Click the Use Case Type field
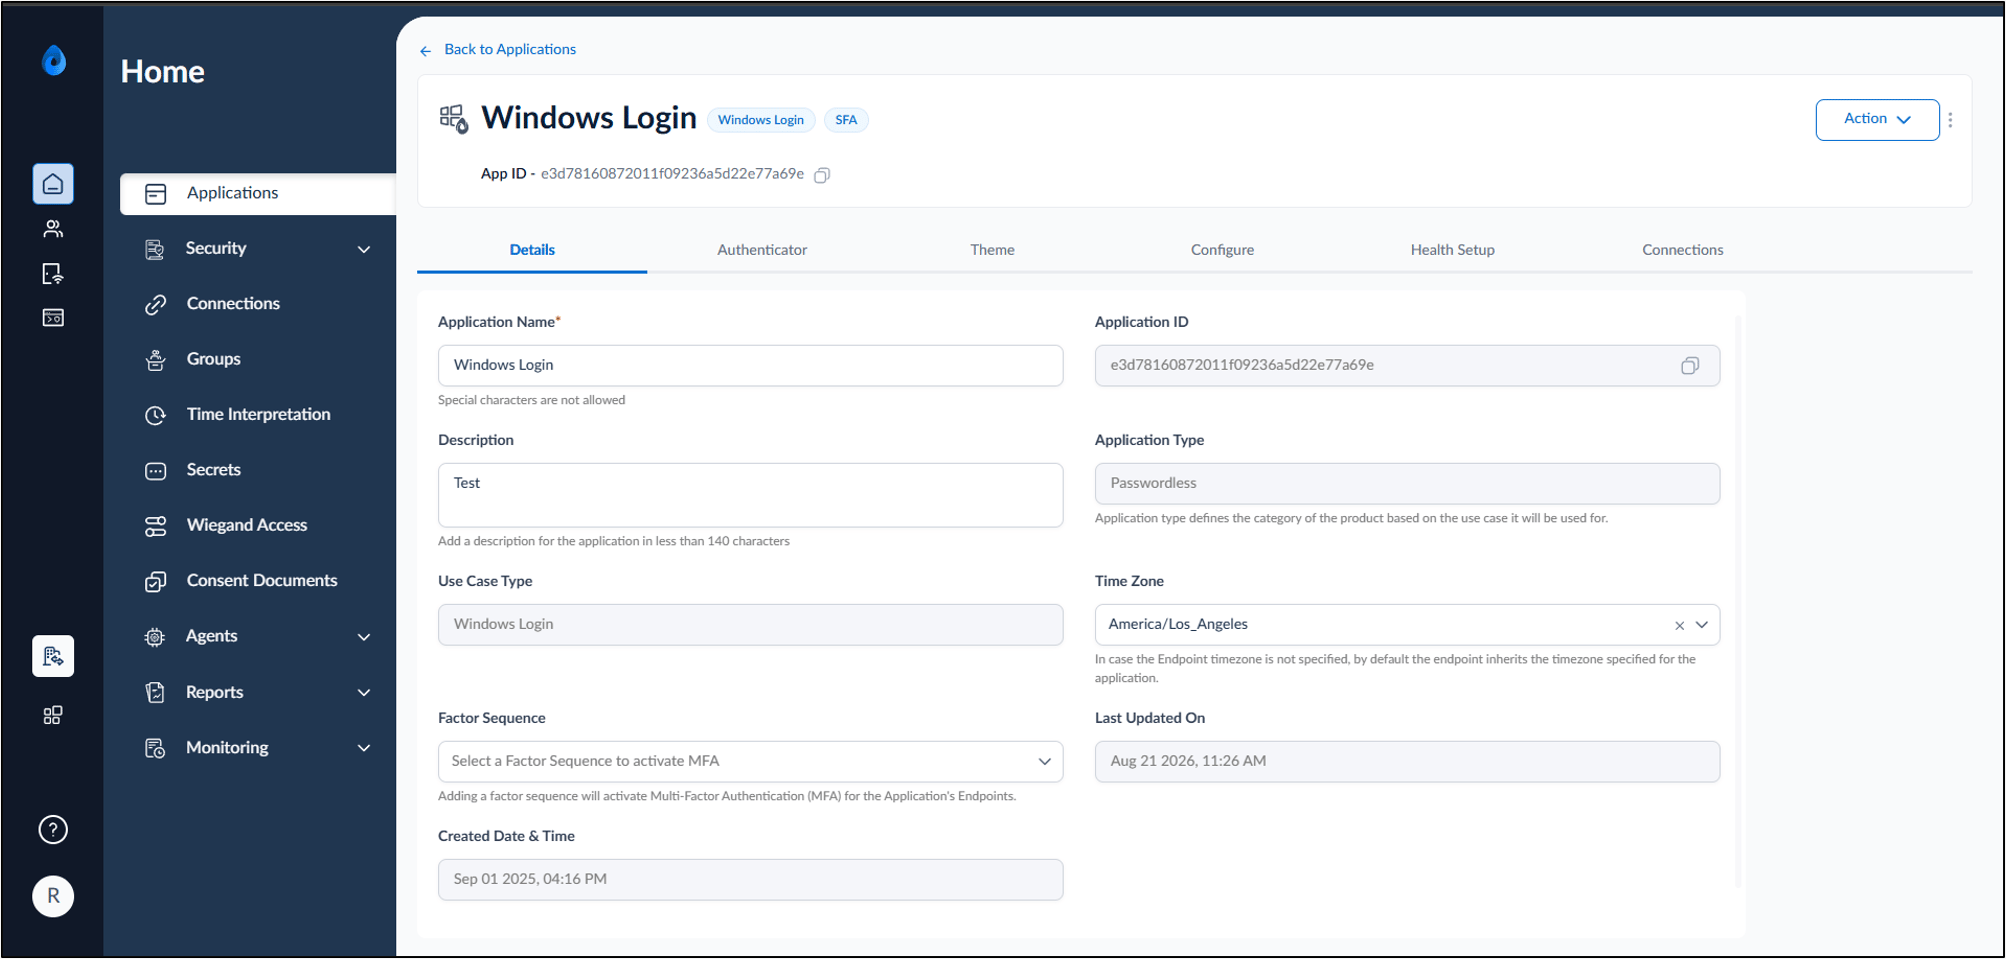Screen dimensions: 2006x959 (x=750, y=625)
